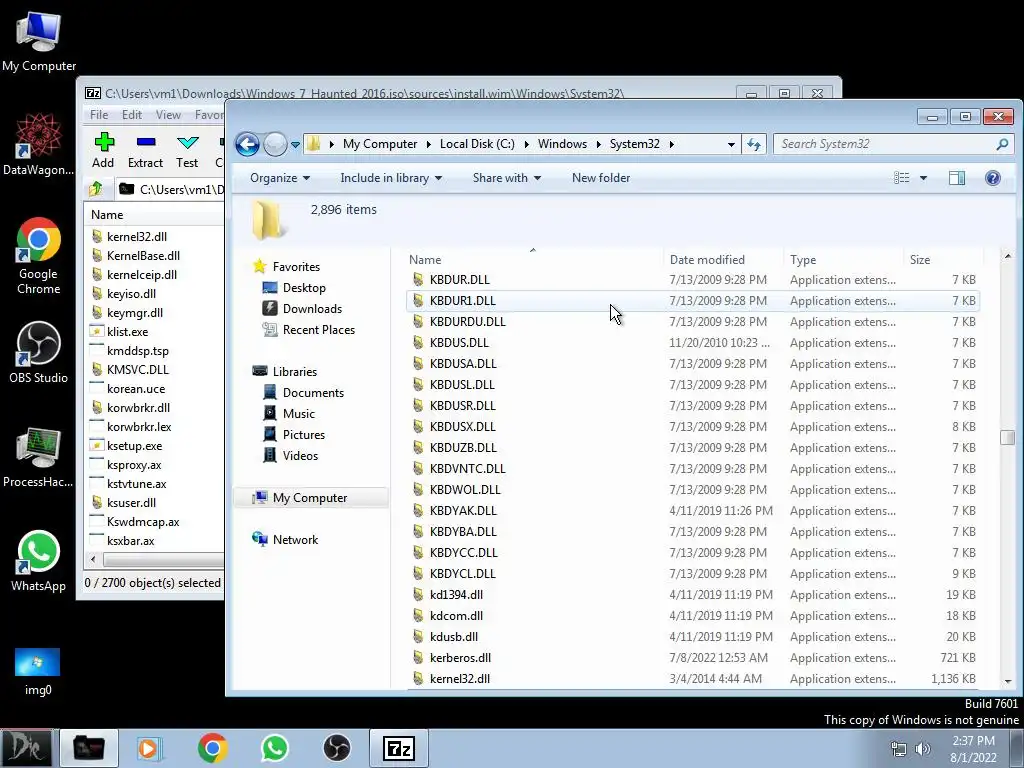The width and height of the screenshot is (1024, 768).
Task: Click the Chrome icon in the taskbar
Action: (212, 748)
